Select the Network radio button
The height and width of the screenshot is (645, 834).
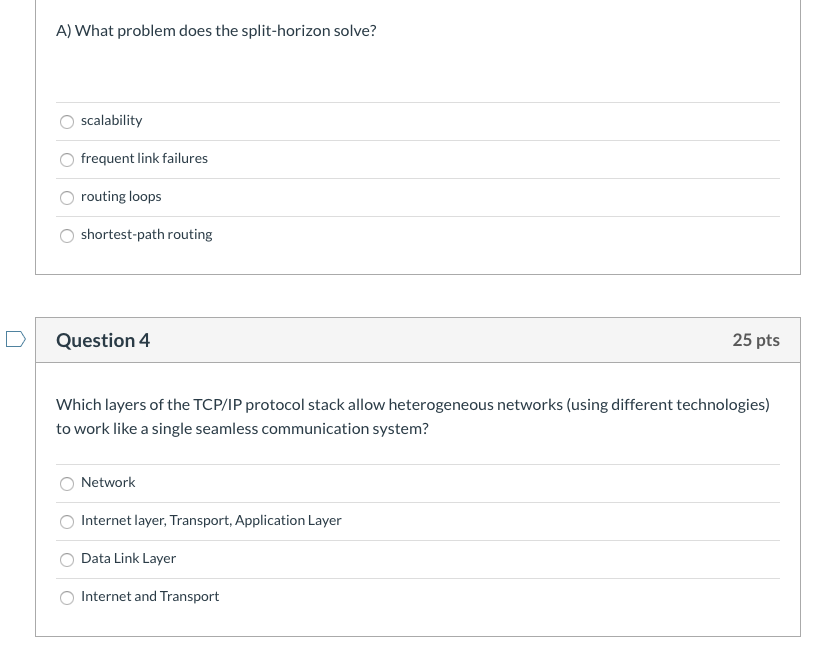pyautogui.click(x=66, y=483)
